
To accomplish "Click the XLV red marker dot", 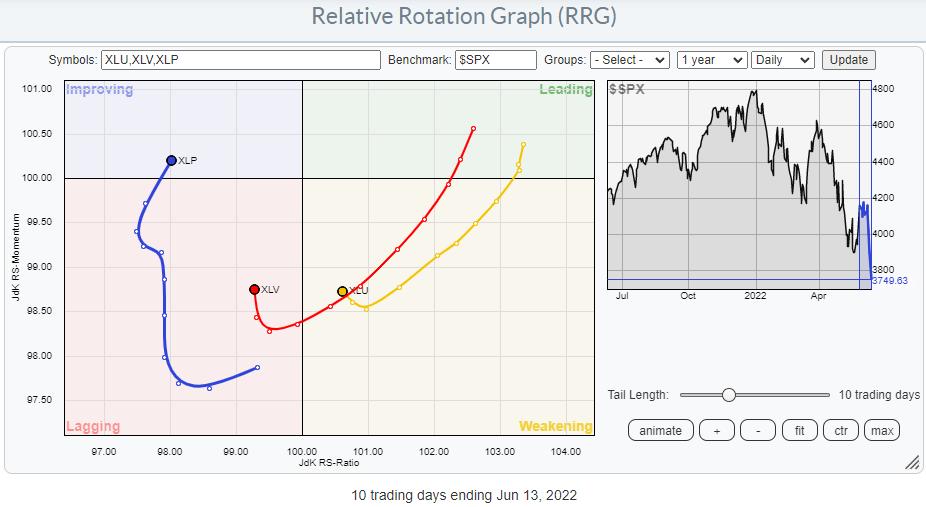I will [x=254, y=289].
